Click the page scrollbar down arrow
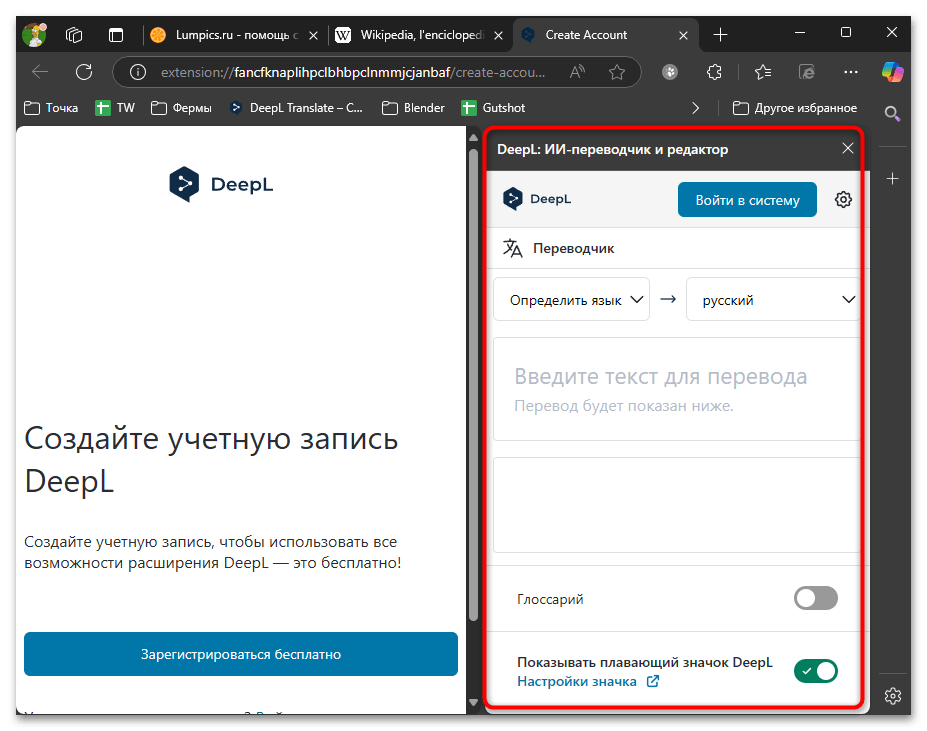This screenshot has height=731, width=927. [473, 703]
